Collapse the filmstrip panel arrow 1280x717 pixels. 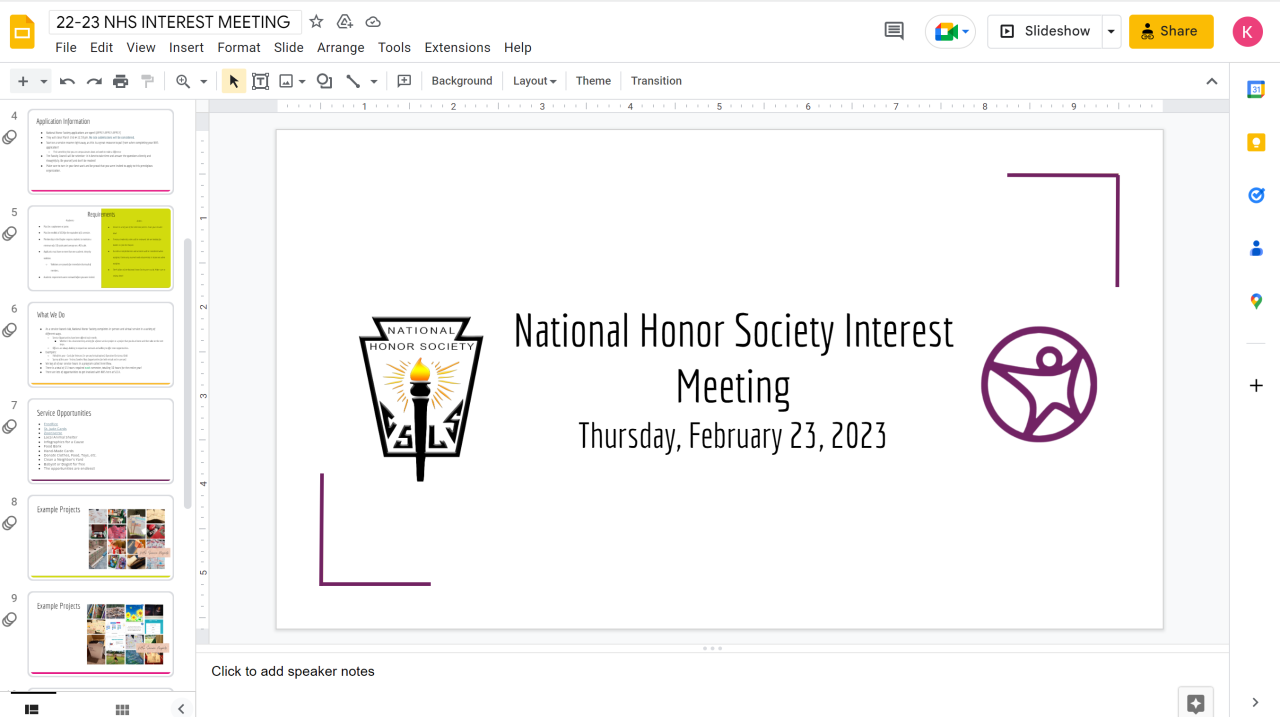click(x=181, y=709)
